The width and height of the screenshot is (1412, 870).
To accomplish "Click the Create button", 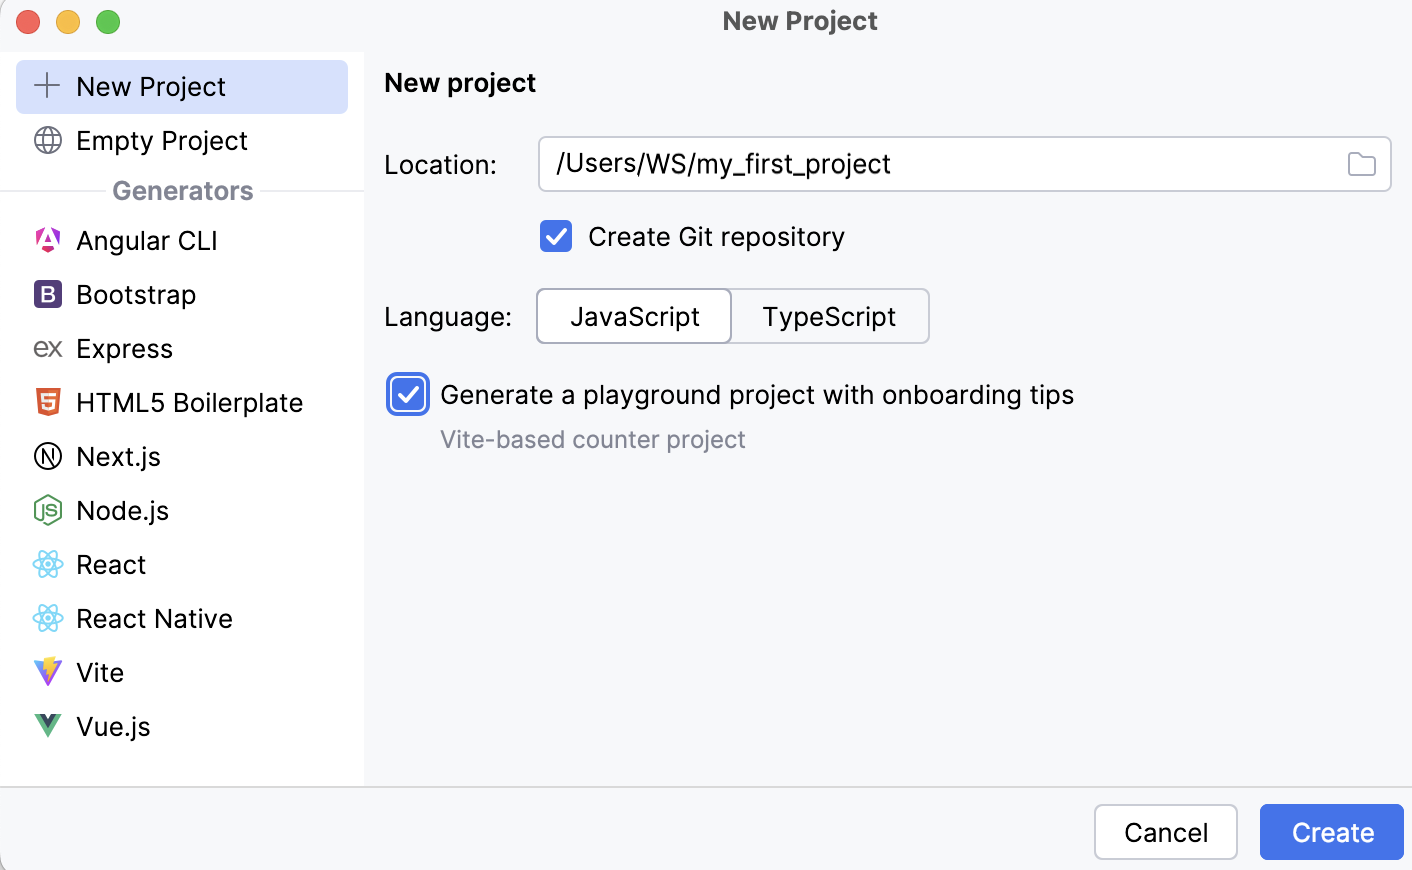I will pyautogui.click(x=1331, y=832).
